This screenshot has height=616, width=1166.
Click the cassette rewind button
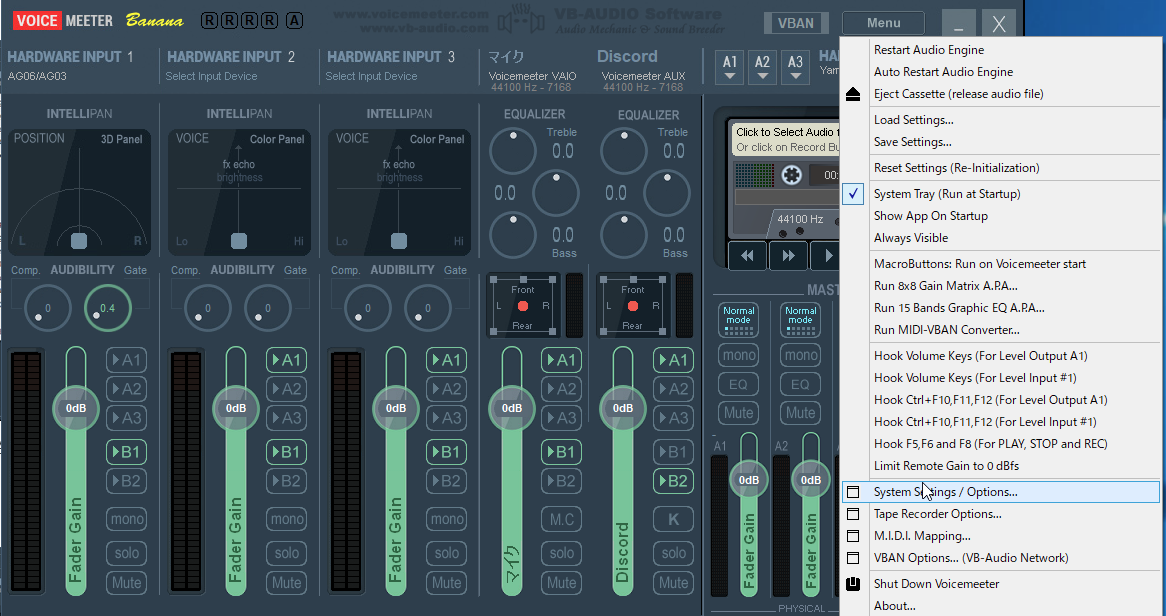click(x=747, y=255)
